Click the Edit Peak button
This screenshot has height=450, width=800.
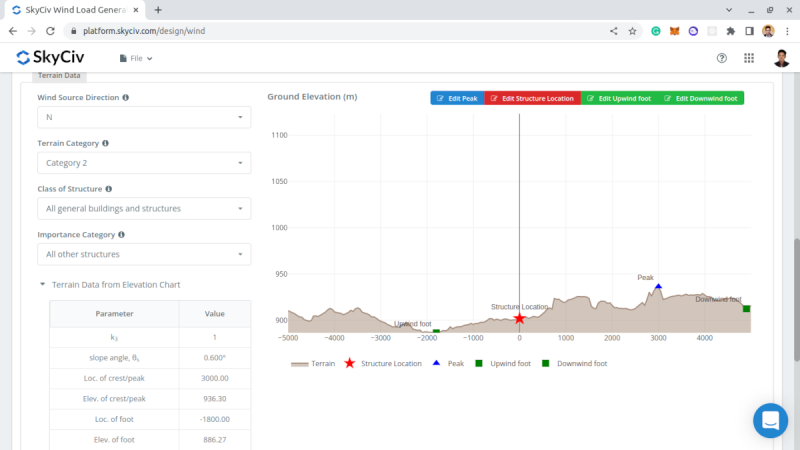[457, 98]
